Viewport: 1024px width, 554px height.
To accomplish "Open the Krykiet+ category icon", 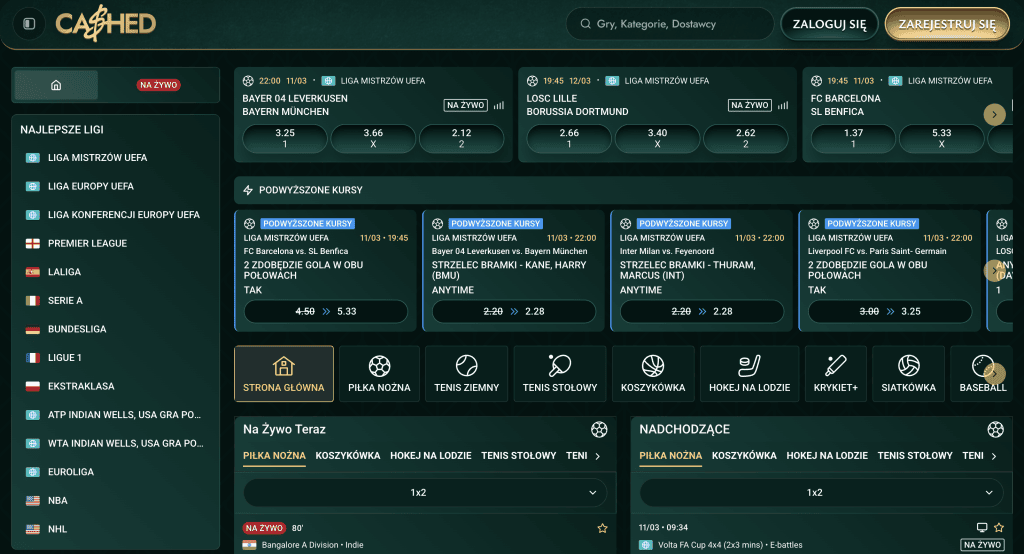I will tap(835, 374).
